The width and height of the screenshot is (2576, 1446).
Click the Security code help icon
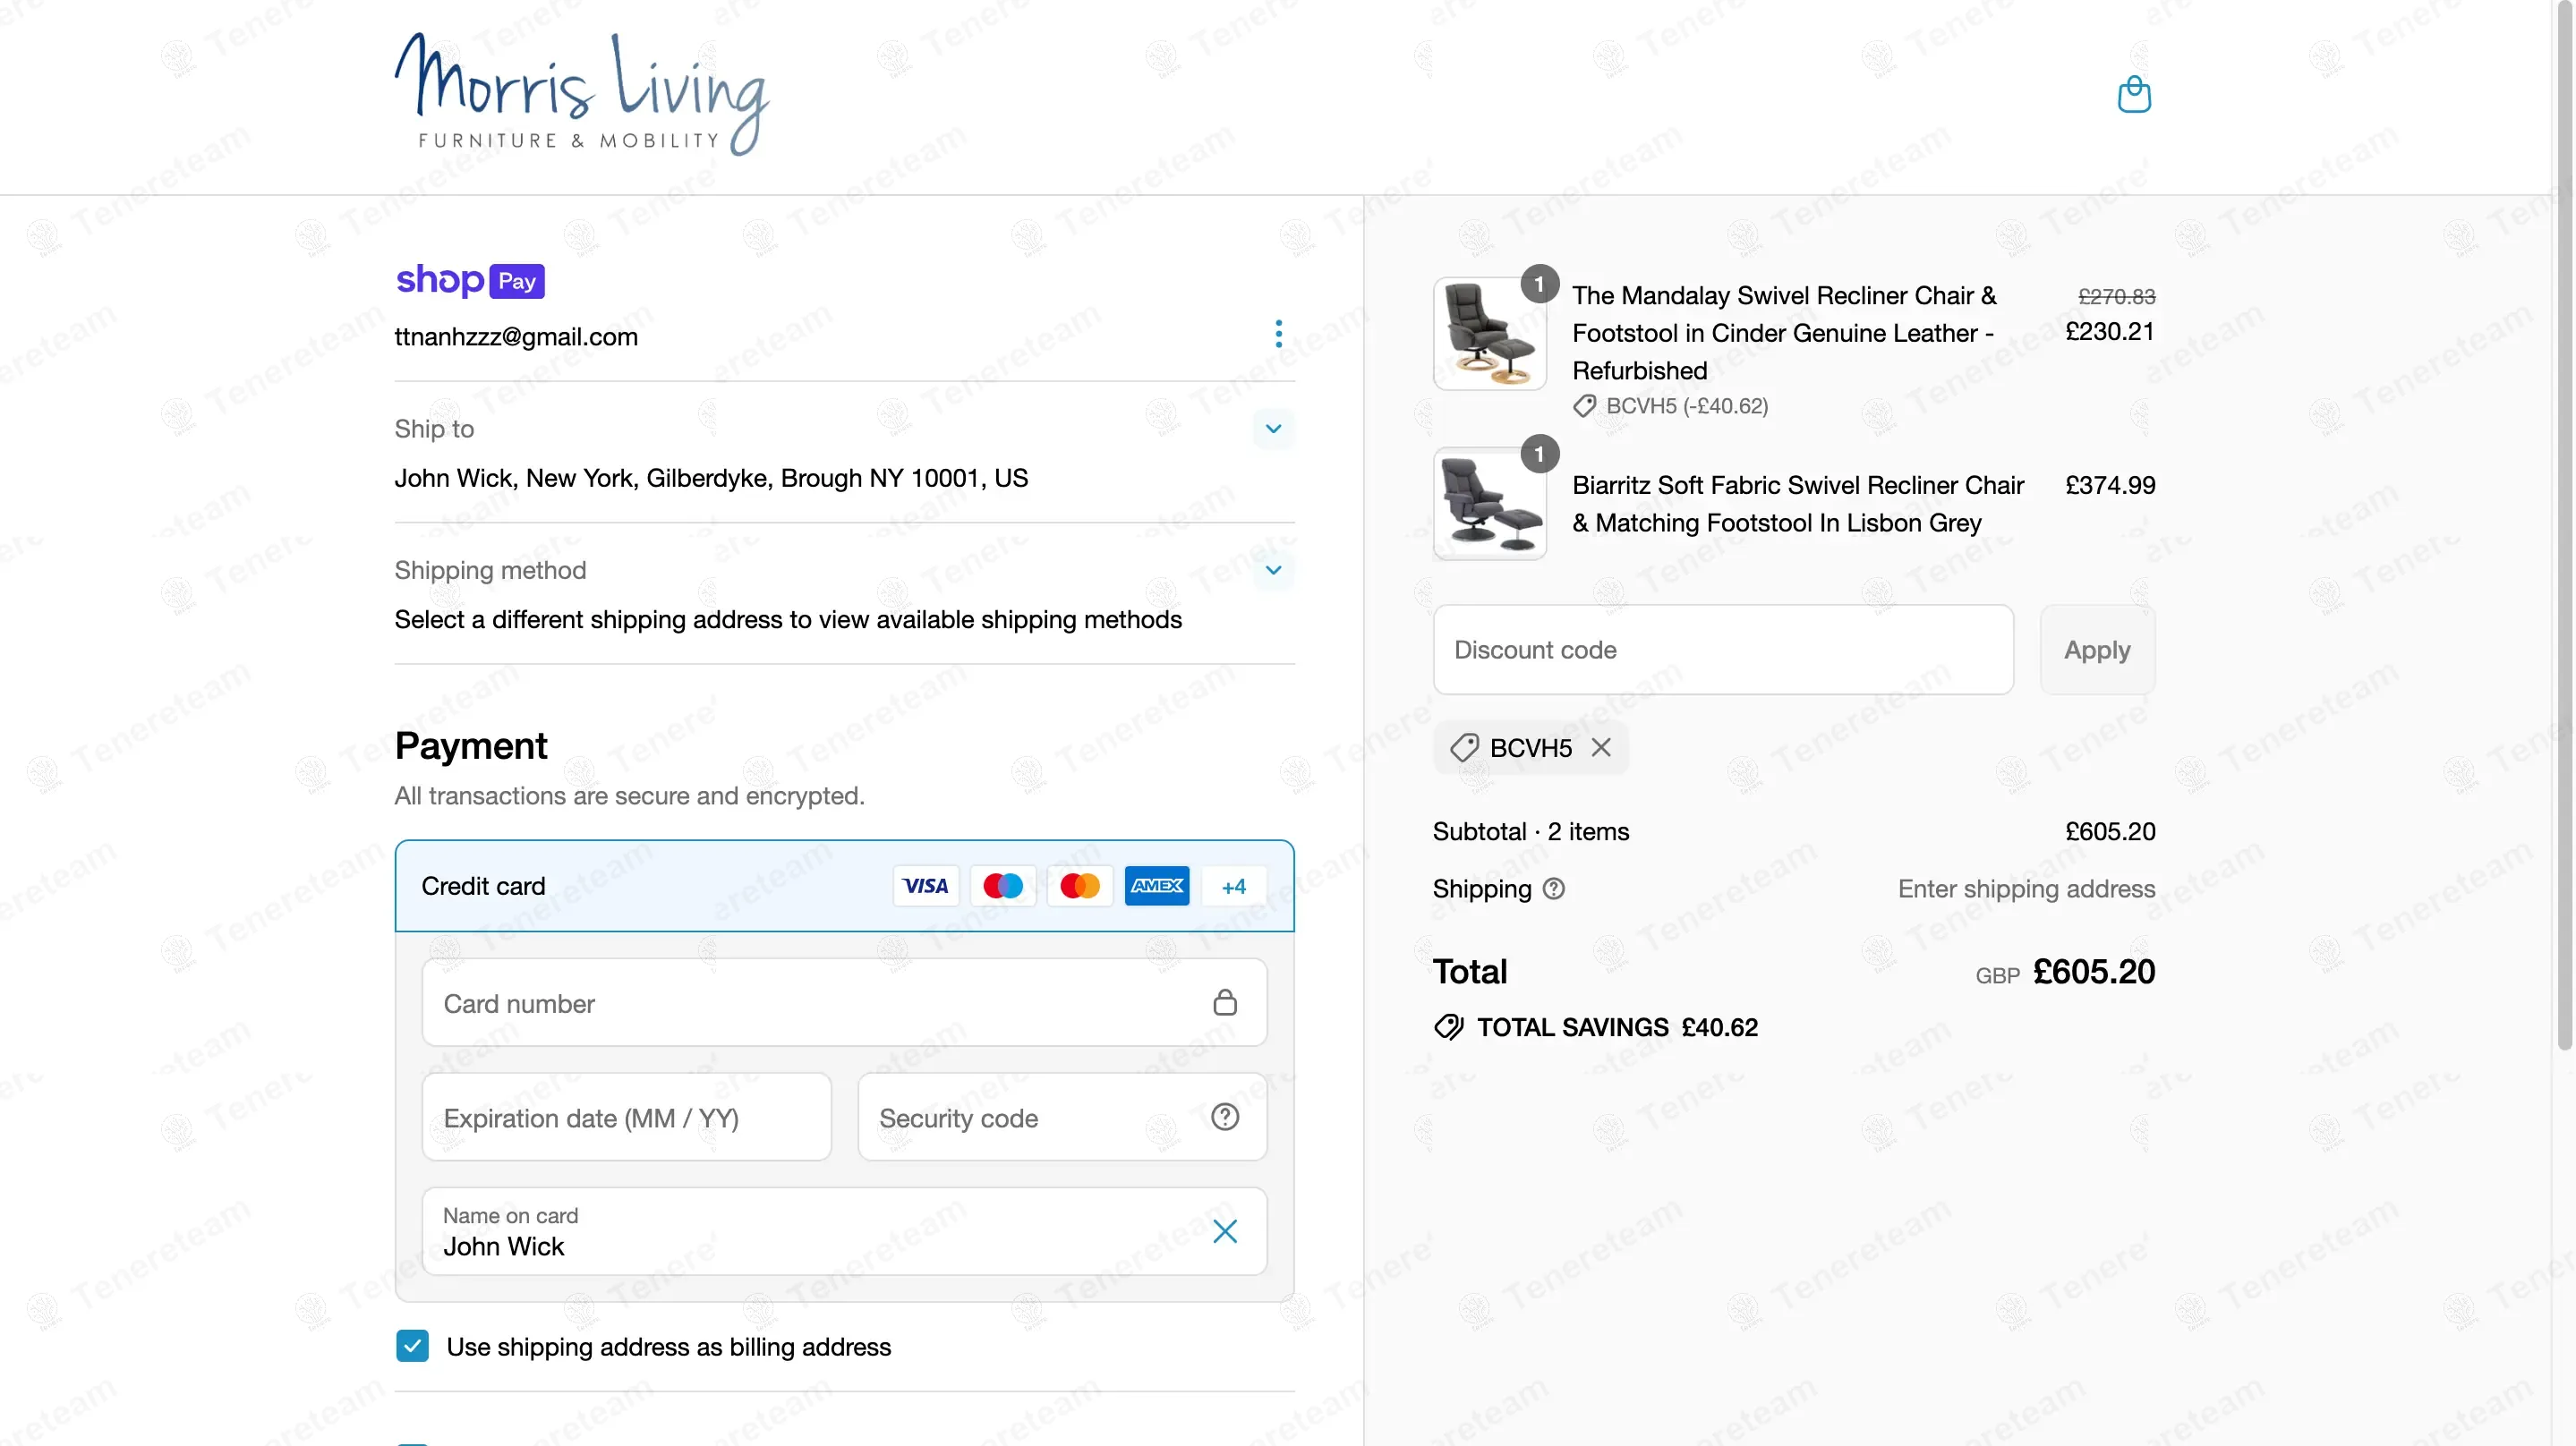point(1224,1117)
